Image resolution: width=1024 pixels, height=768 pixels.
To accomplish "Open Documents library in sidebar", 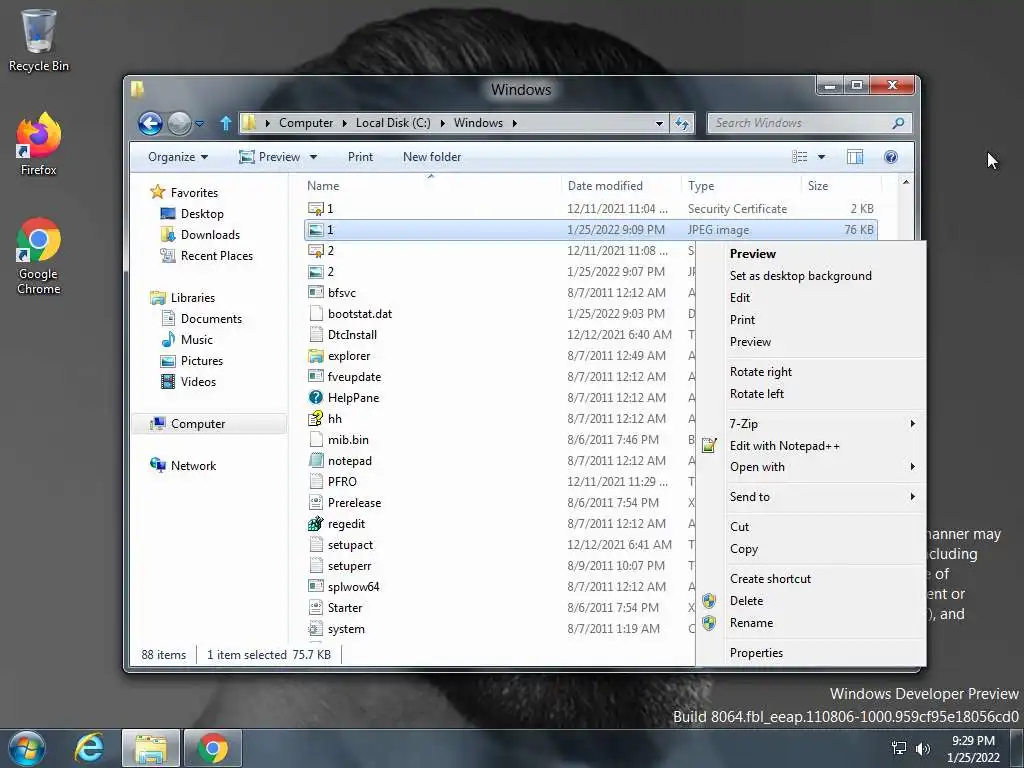I will (x=202, y=319).
